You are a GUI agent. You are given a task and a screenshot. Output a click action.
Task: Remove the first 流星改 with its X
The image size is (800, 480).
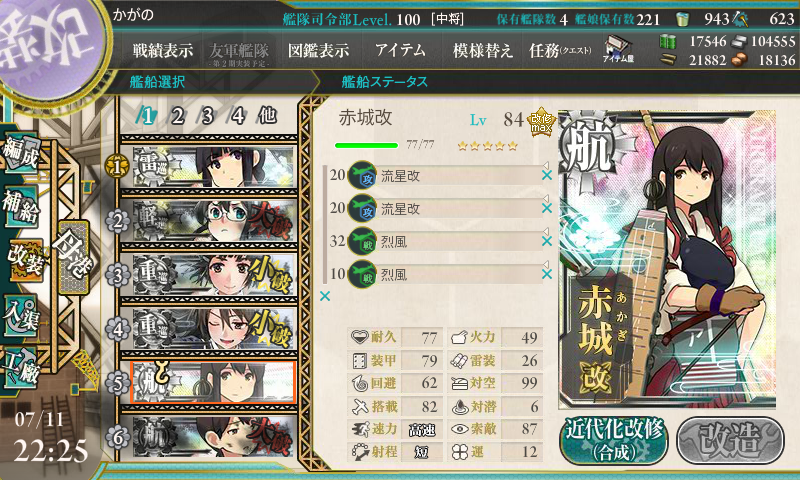tap(547, 175)
